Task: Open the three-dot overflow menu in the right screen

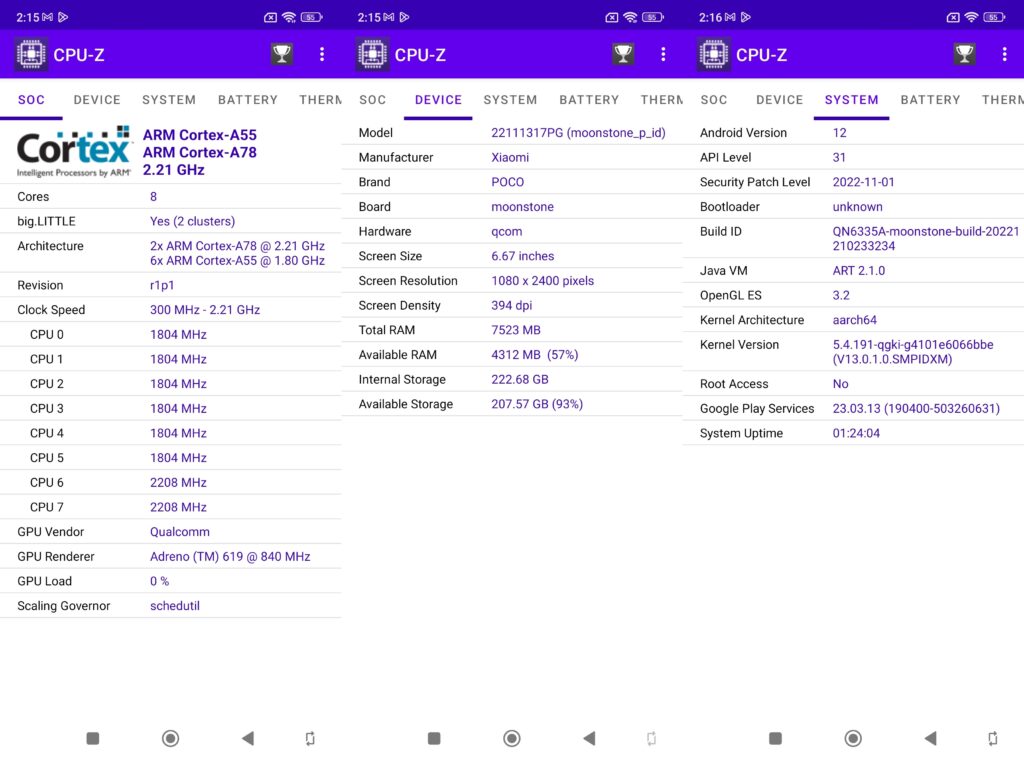Action: pyautogui.click(x=1004, y=54)
